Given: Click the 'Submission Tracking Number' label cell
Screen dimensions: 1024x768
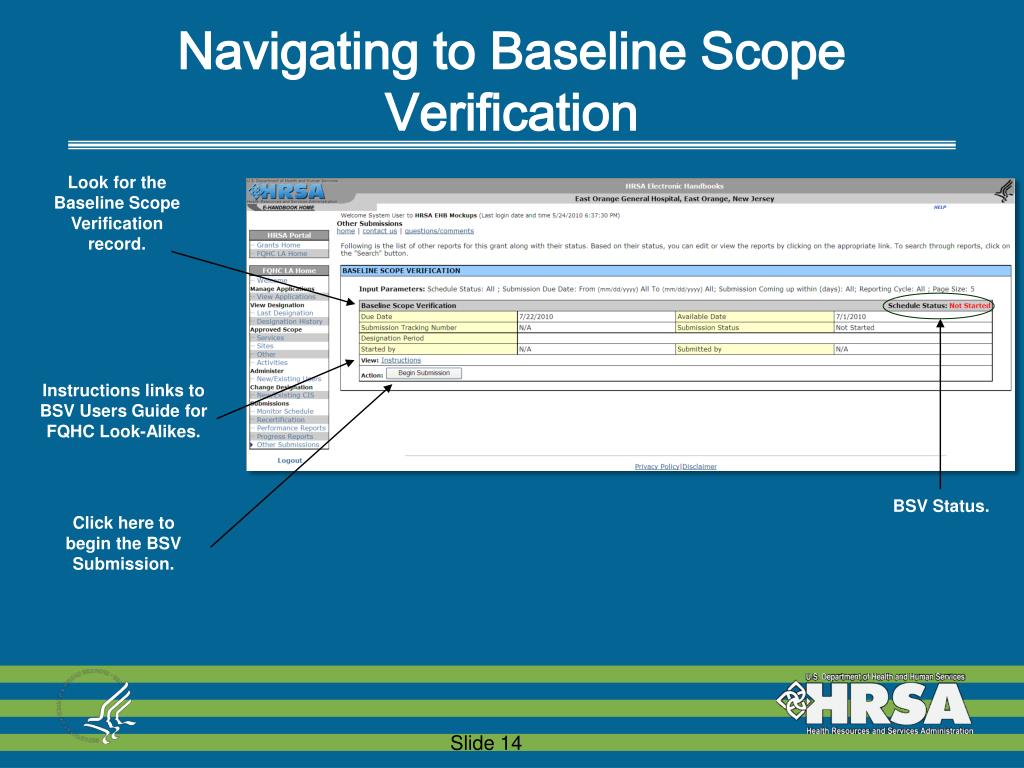Looking at the screenshot, I should 438,328.
